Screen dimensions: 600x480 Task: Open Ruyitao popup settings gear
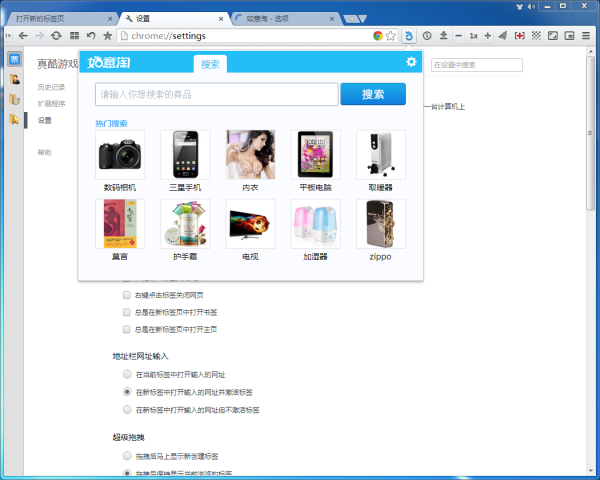click(411, 61)
